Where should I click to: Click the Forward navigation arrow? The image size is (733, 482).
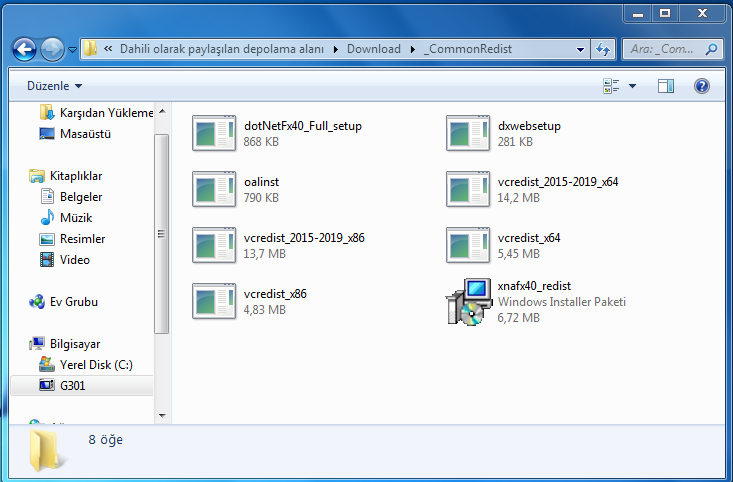pyautogui.click(x=52, y=49)
